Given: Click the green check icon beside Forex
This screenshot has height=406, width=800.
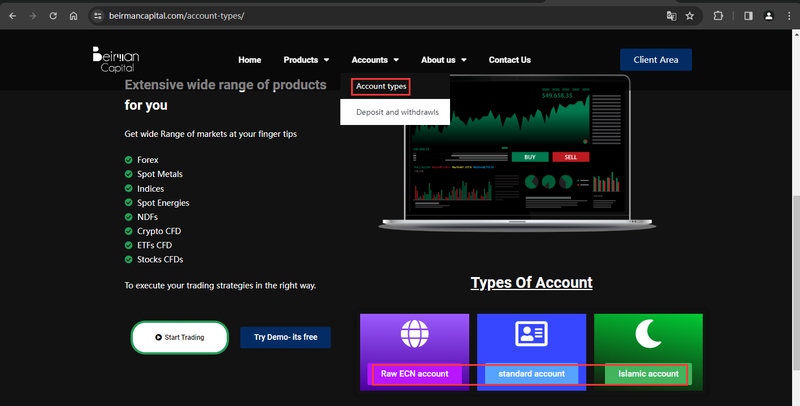Looking at the screenshot, I should click(x=129, y=160).
